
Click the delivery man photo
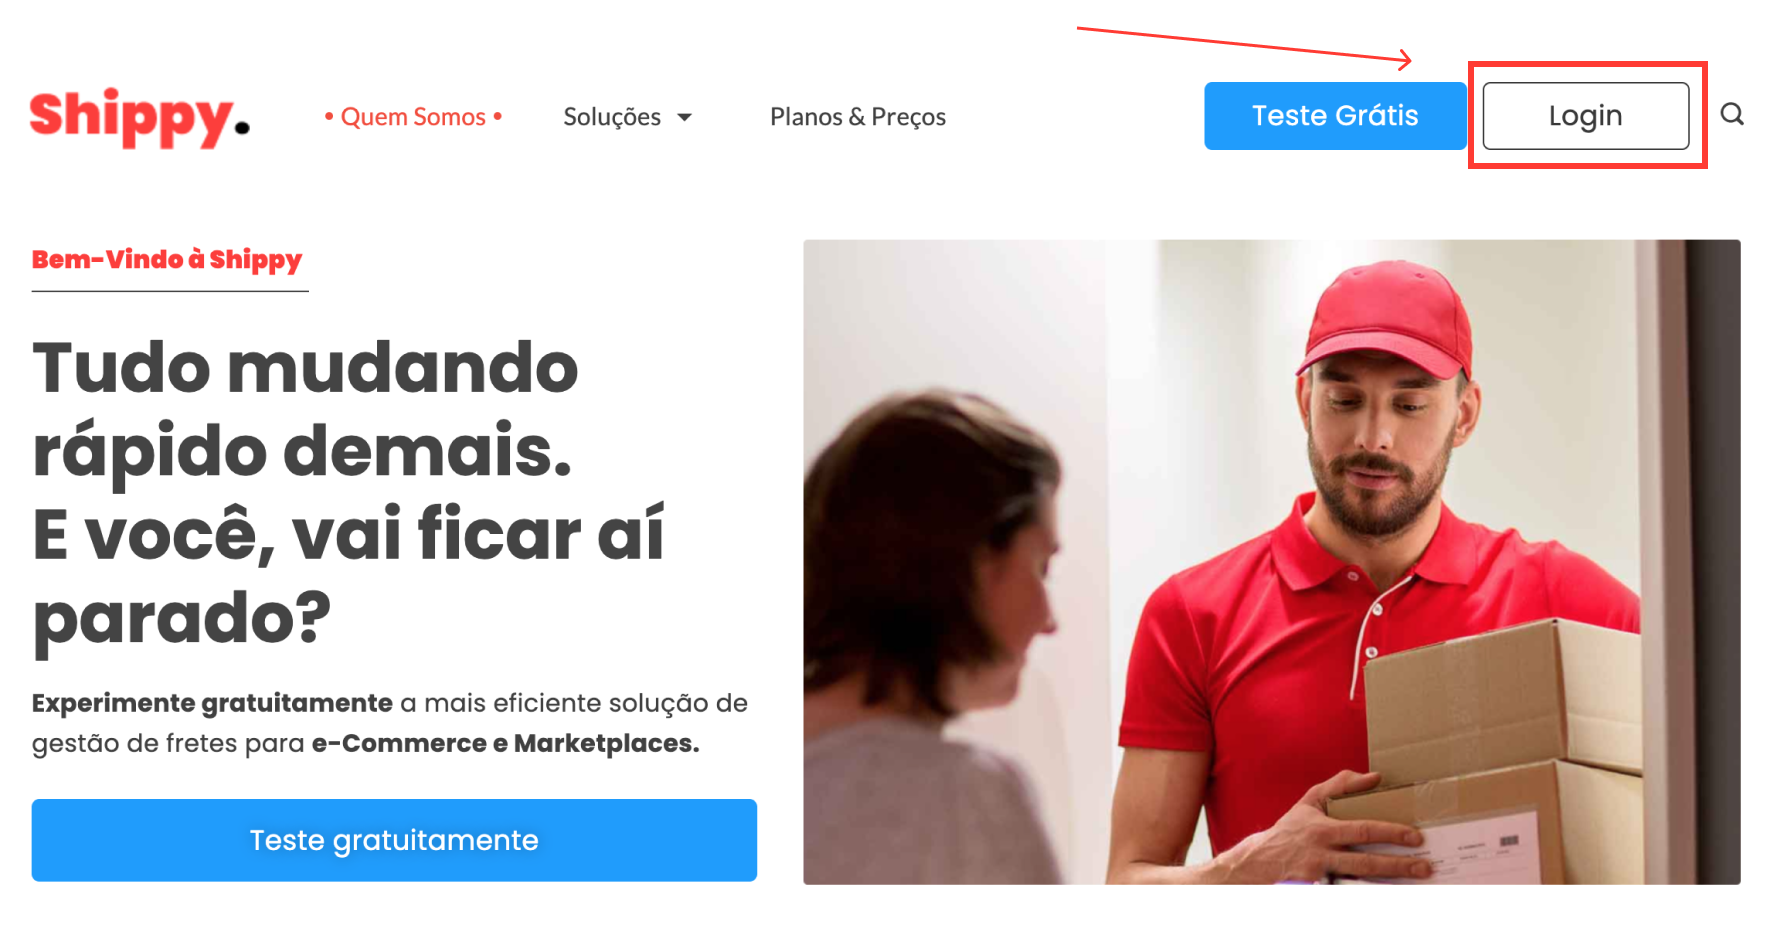click(x=1272, y=562)
